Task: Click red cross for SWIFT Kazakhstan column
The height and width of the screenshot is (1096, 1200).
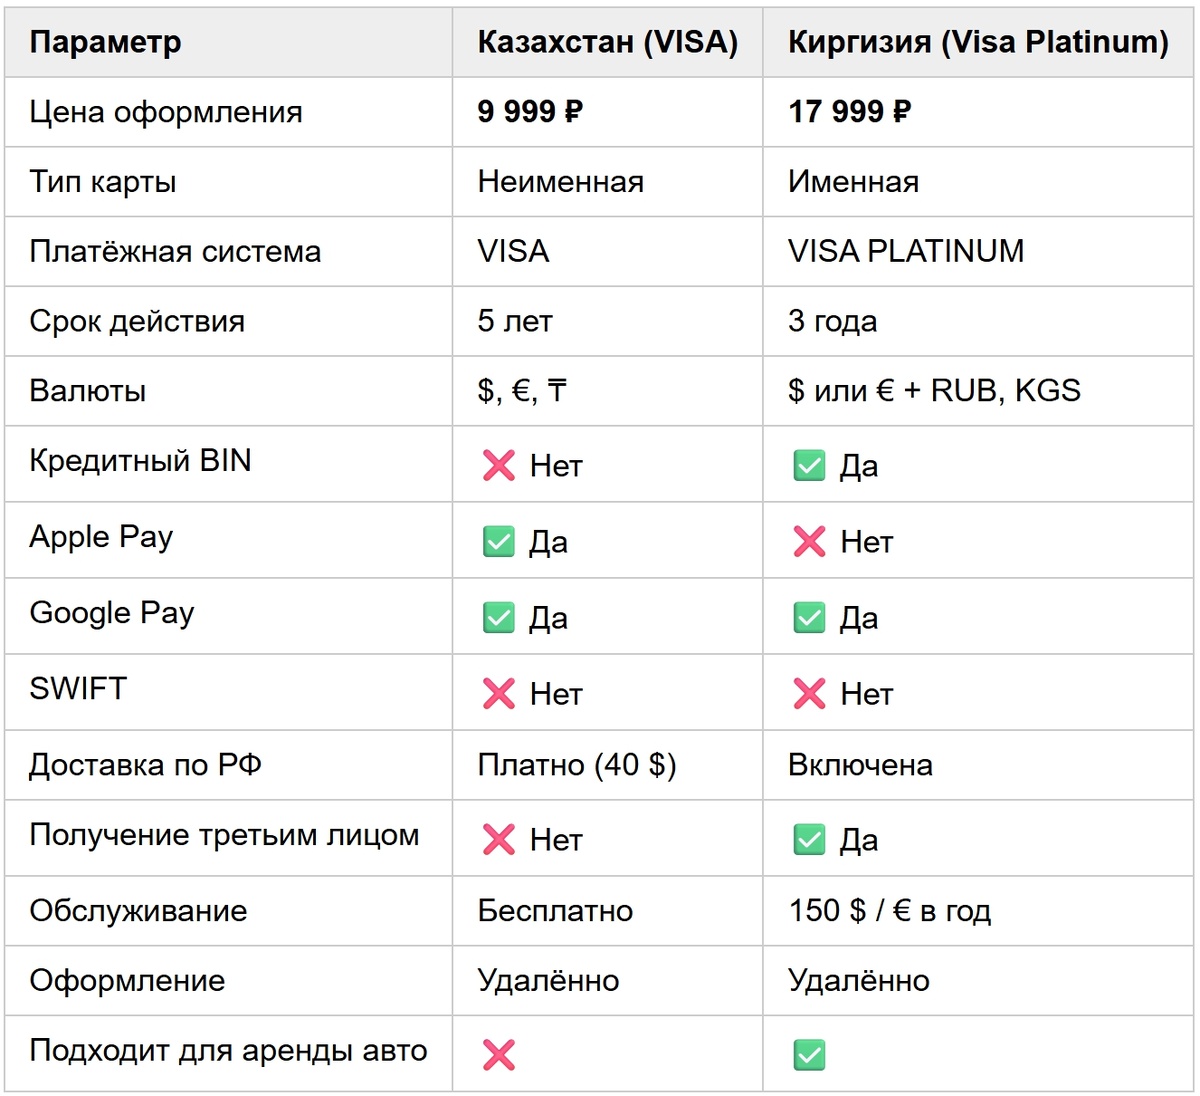Action: [x=498, y=693]
